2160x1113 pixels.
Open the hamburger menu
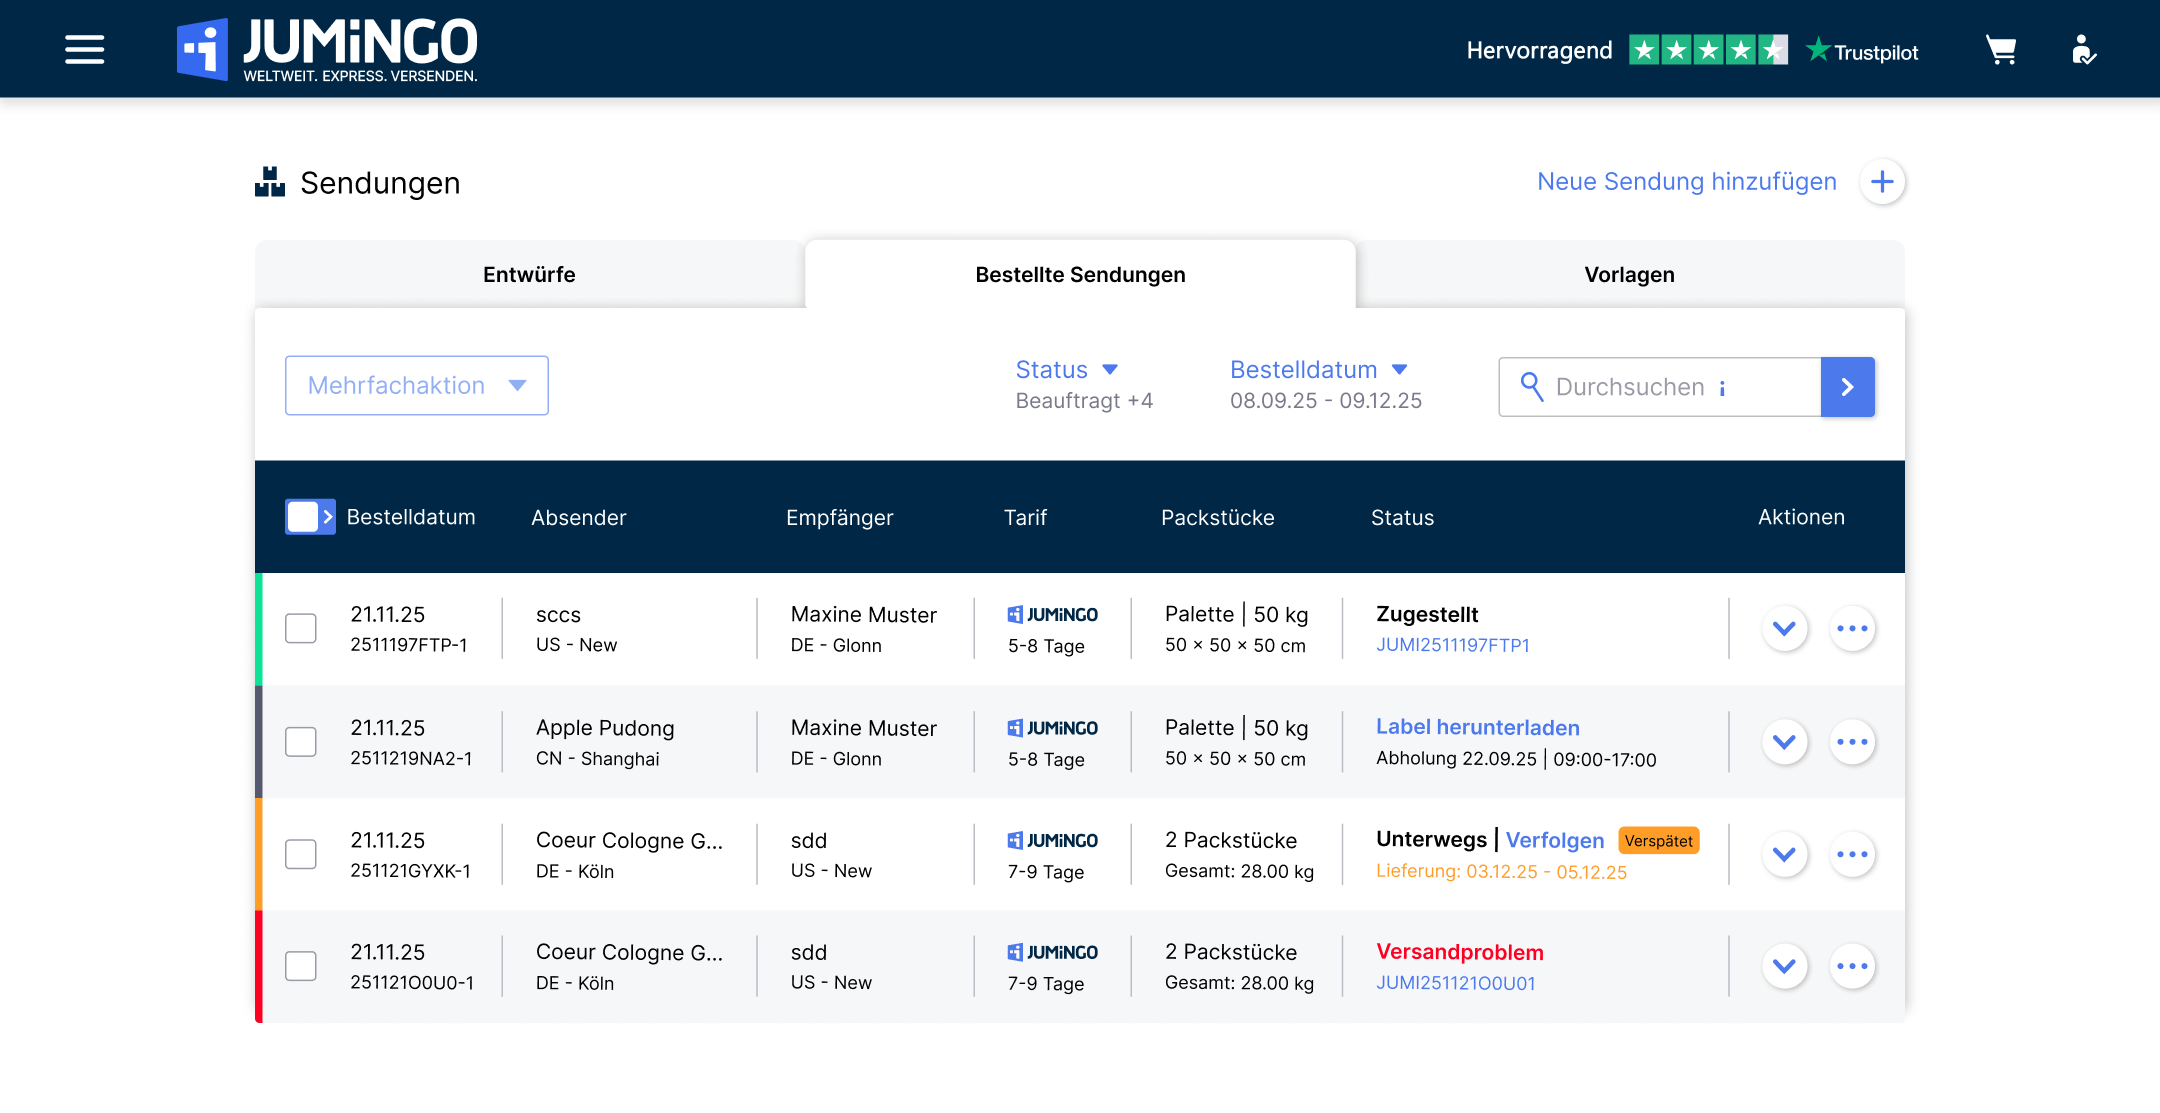pos(84,49)
